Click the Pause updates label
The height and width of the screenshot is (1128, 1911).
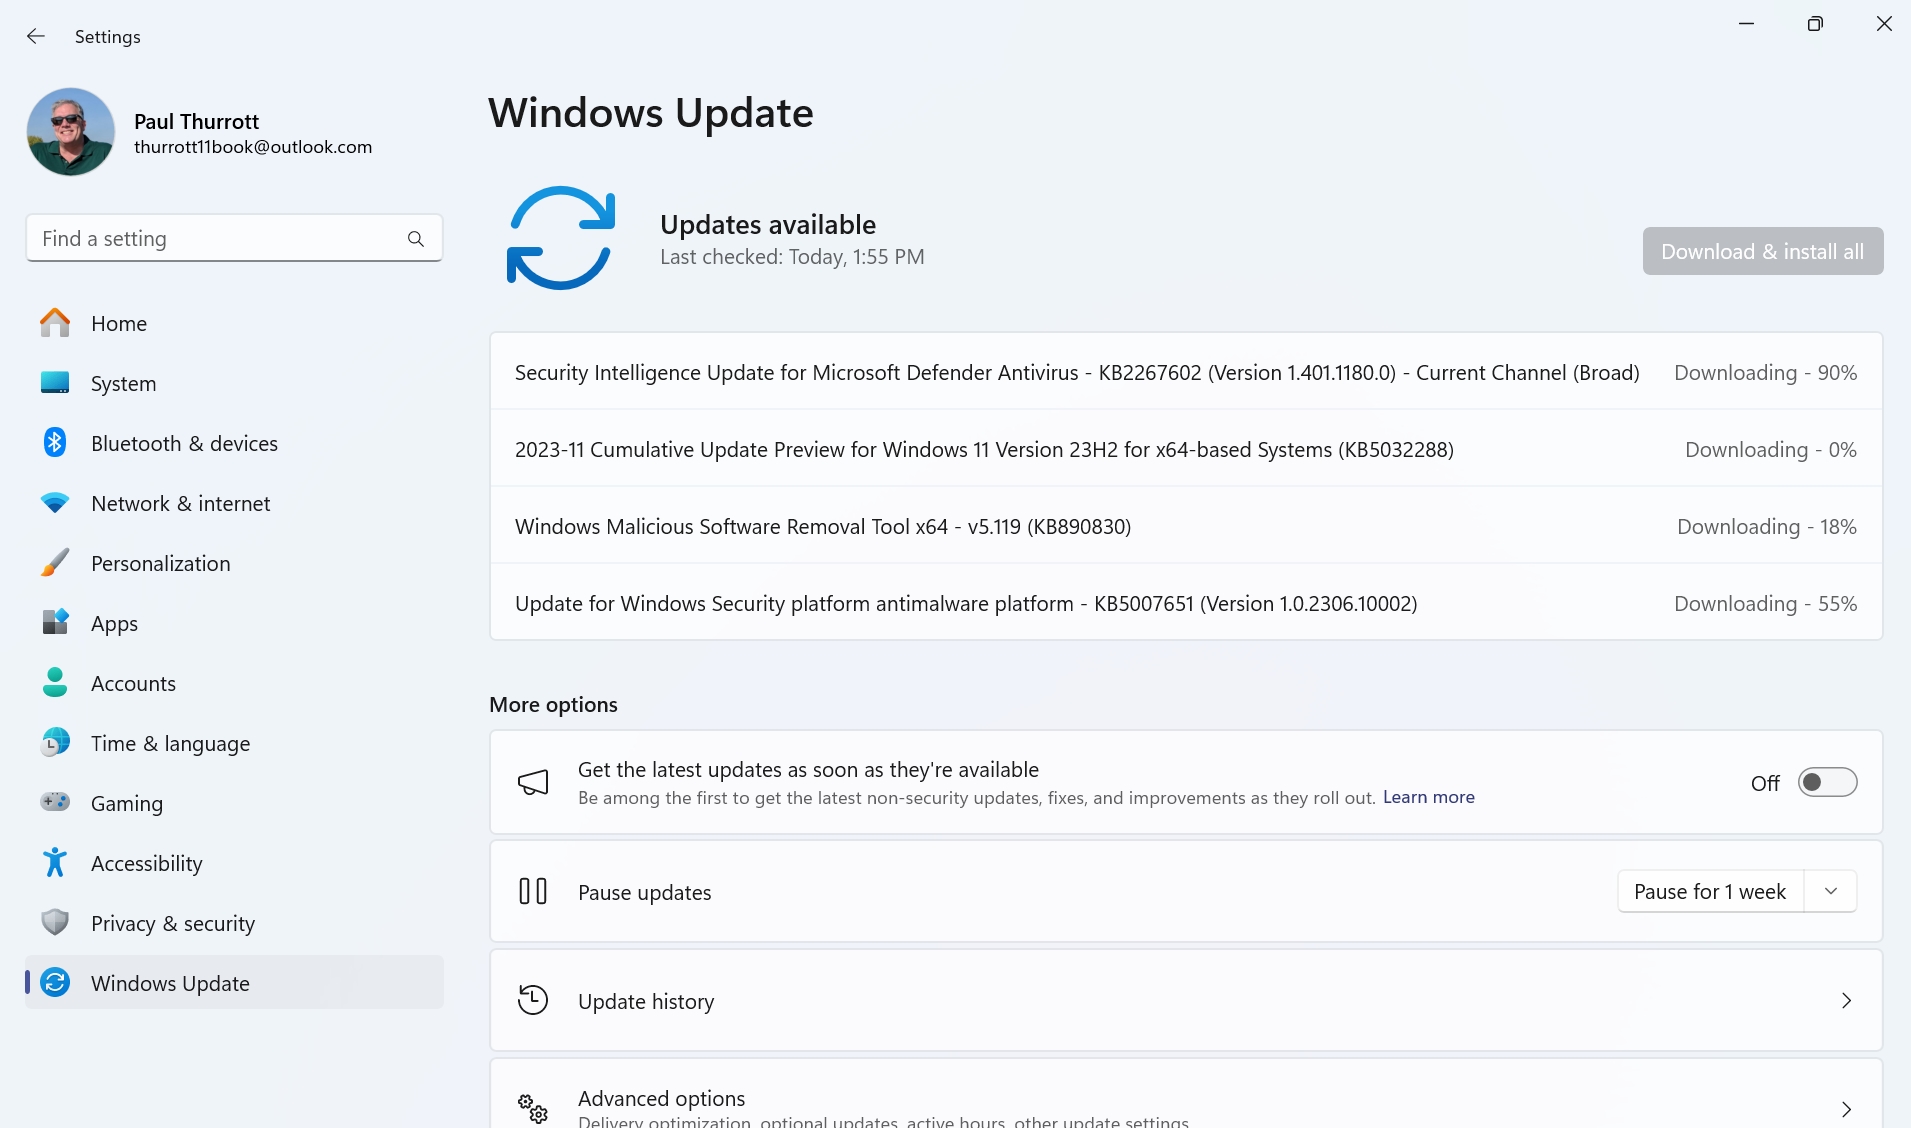pos(644,892)
